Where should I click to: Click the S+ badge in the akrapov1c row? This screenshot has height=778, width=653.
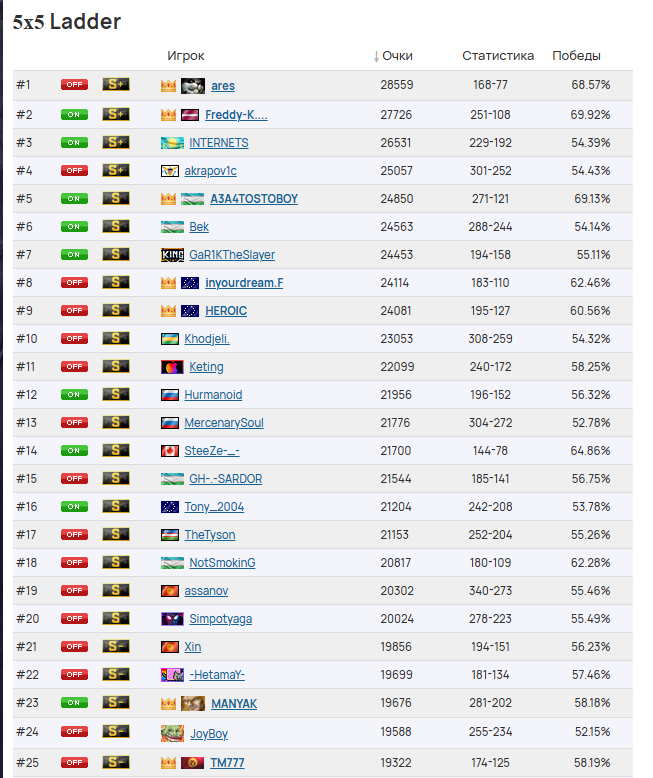click(116, 170)
